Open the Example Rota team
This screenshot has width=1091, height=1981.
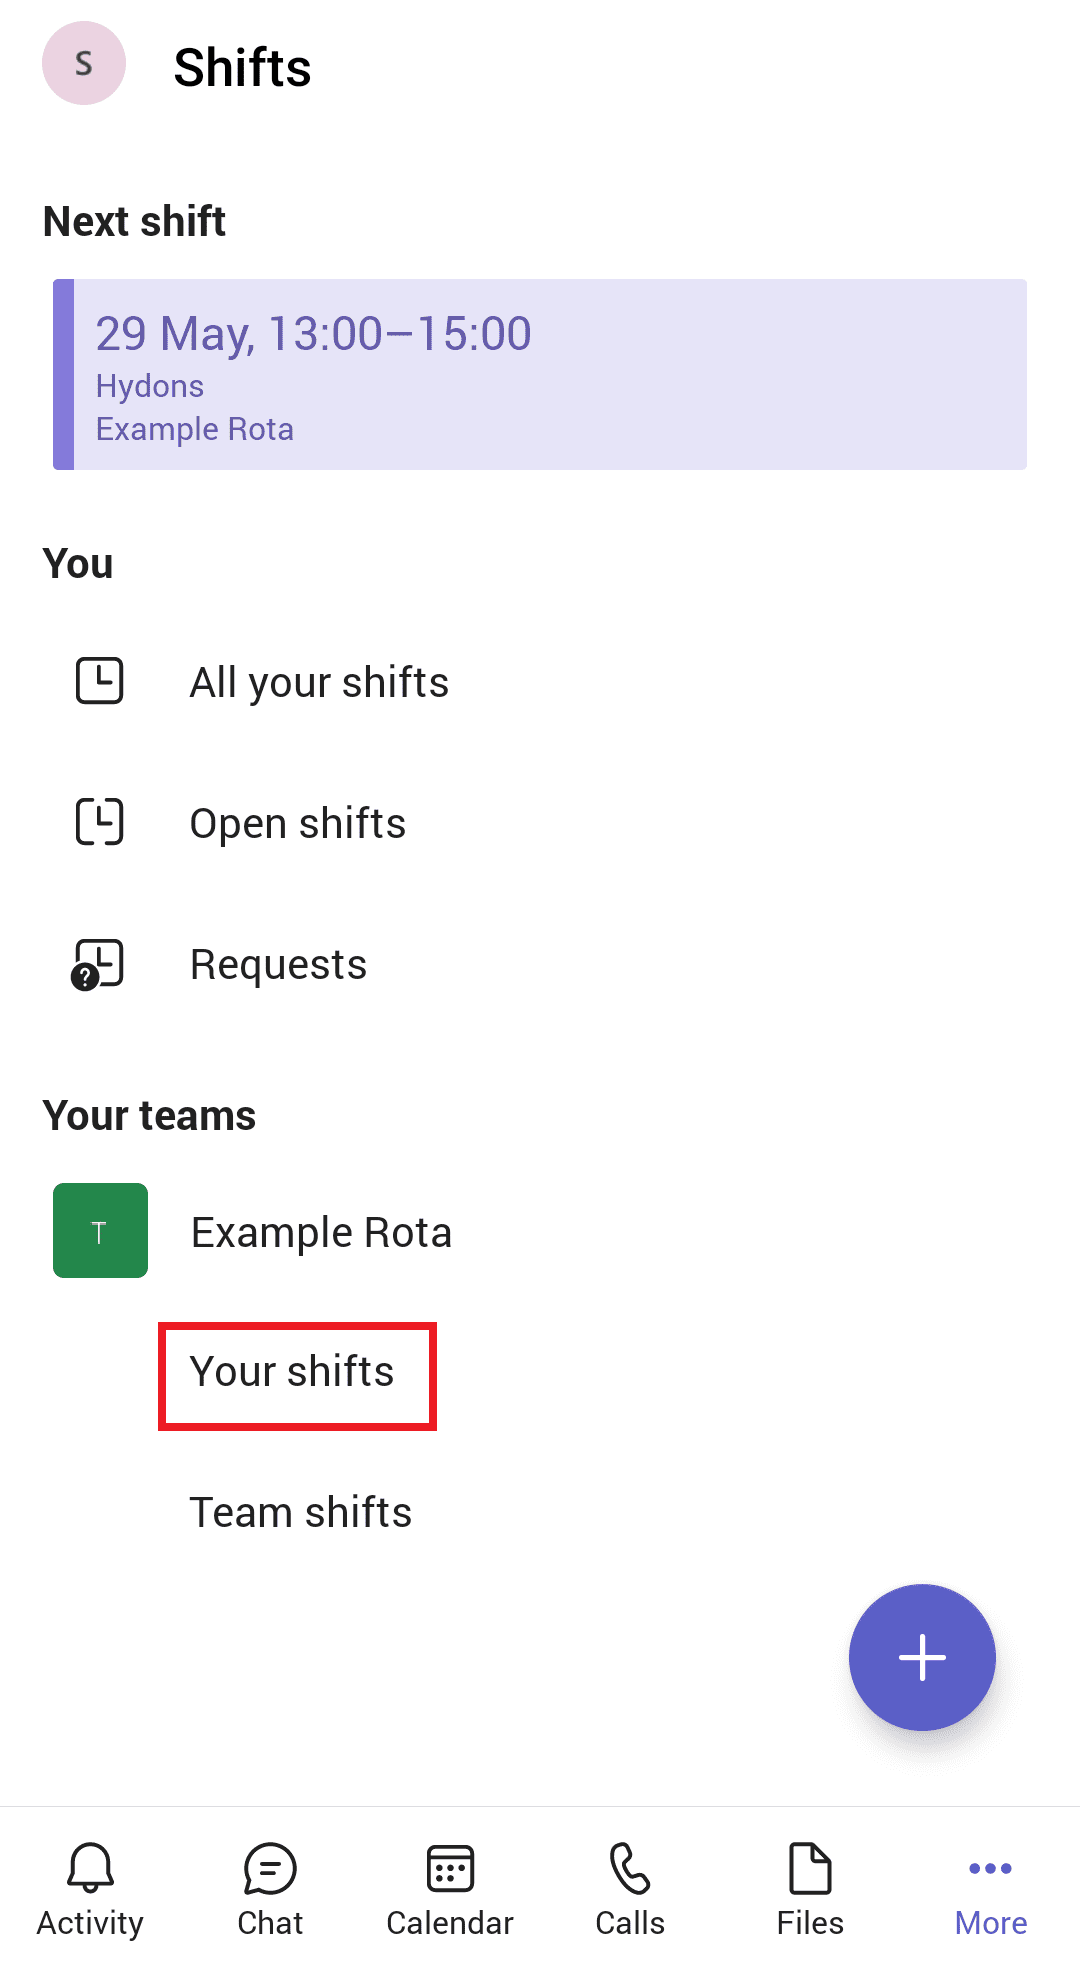[321, 1233]
